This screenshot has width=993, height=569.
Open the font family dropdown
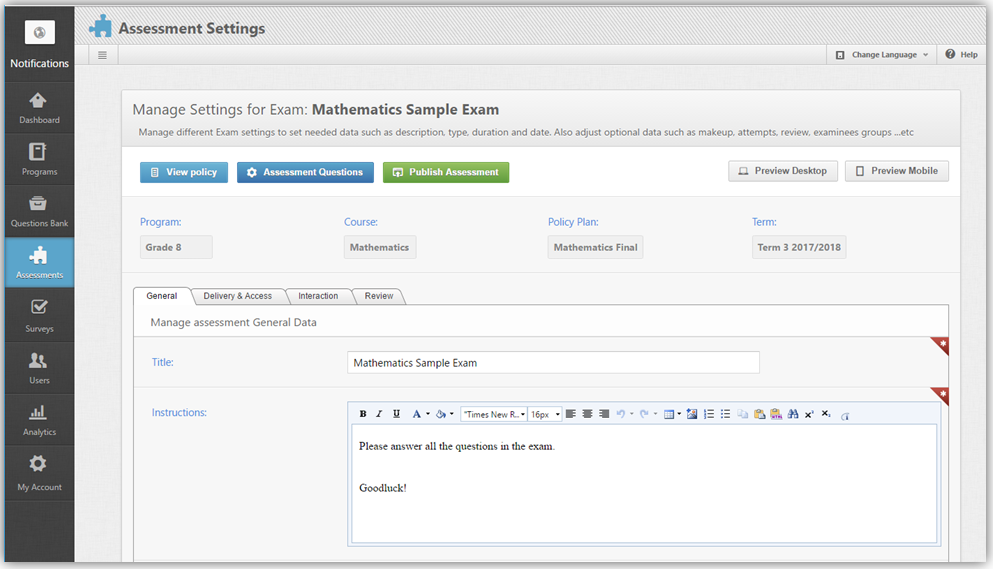tap(494, 414)
